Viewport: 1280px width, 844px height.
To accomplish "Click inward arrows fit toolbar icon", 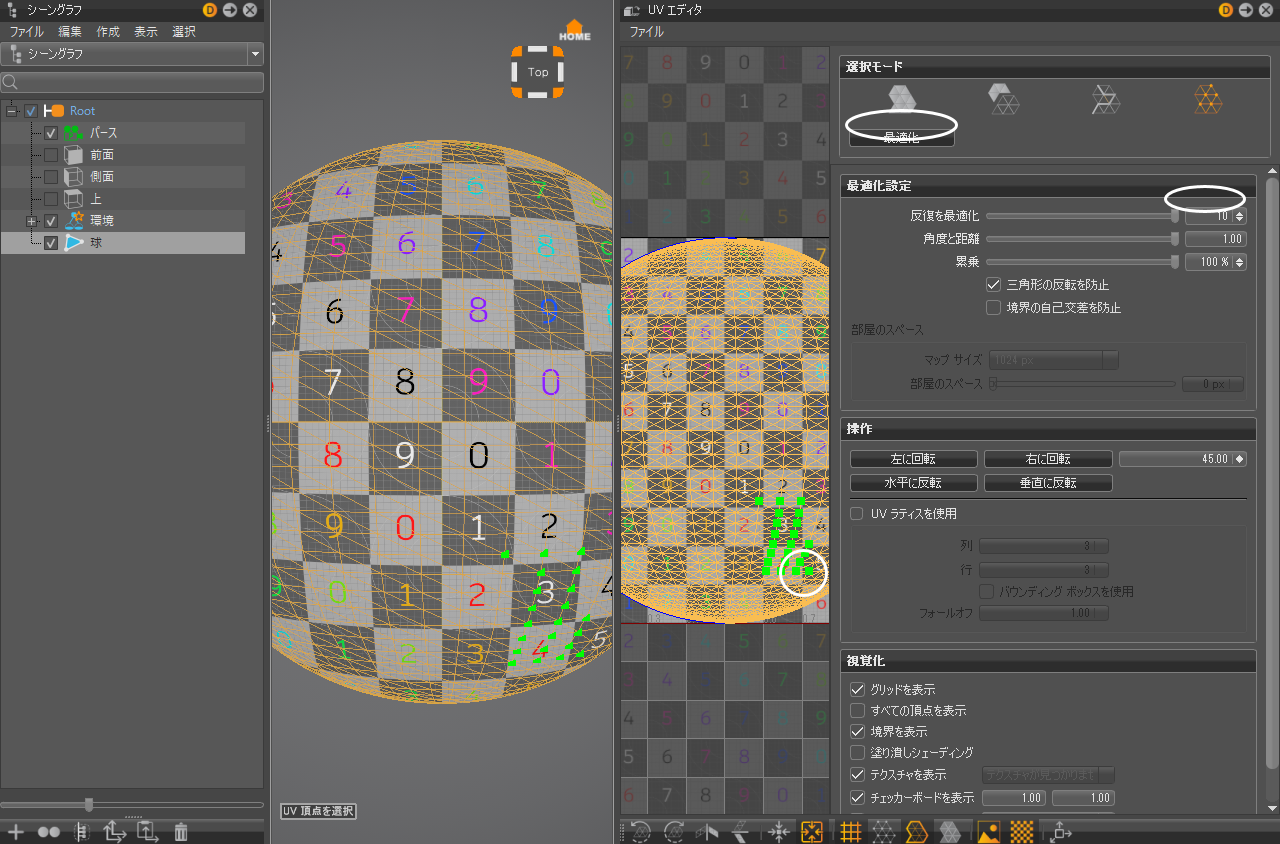I will coord(780,831).
